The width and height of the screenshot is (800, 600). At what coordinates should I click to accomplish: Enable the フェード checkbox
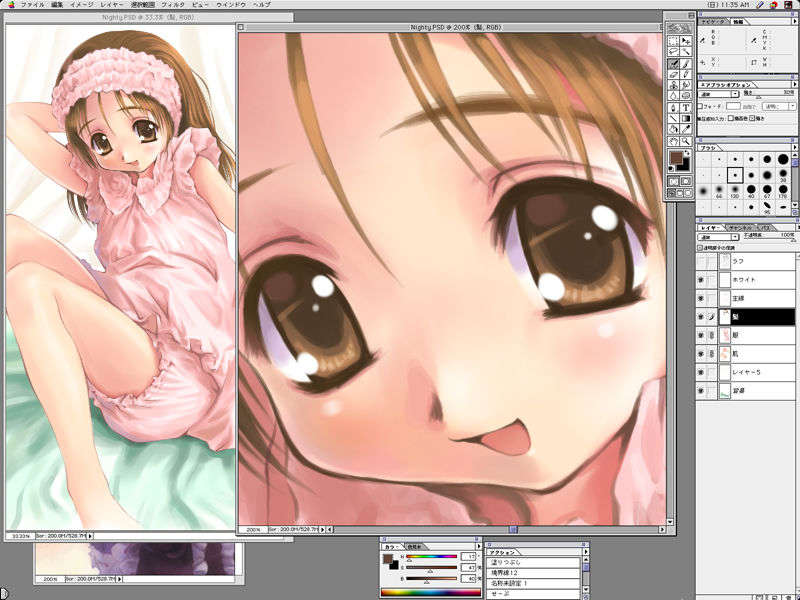coord(701,106)
